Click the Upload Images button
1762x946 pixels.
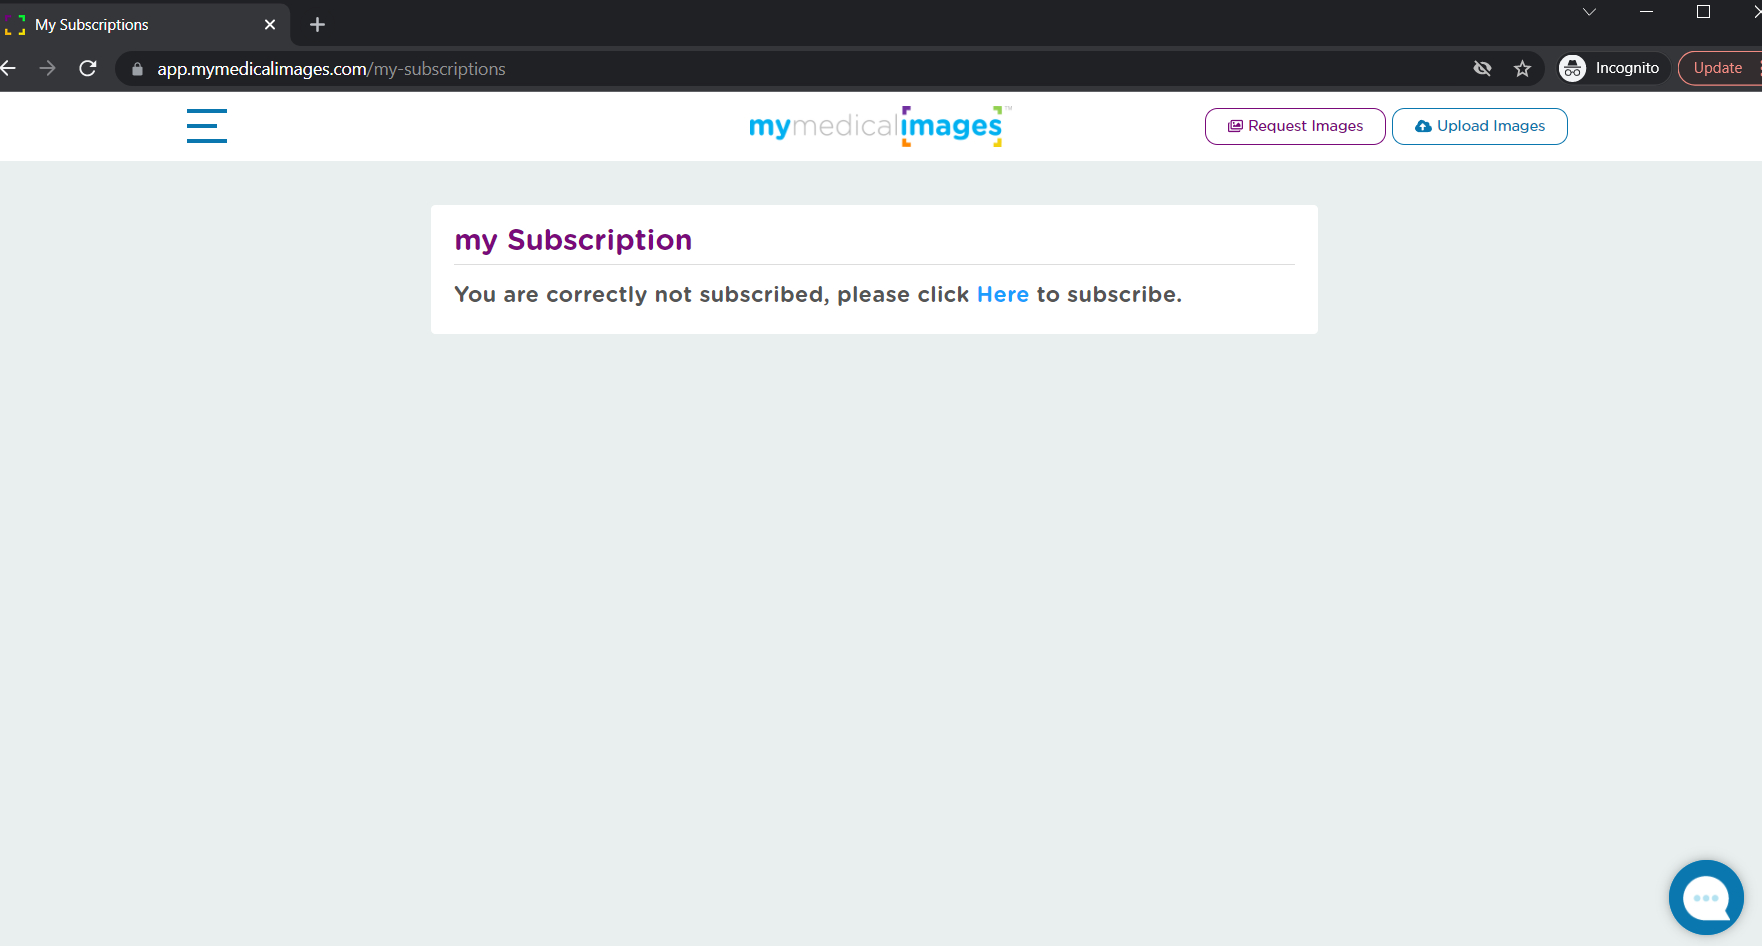click(x=1480, y=126)
